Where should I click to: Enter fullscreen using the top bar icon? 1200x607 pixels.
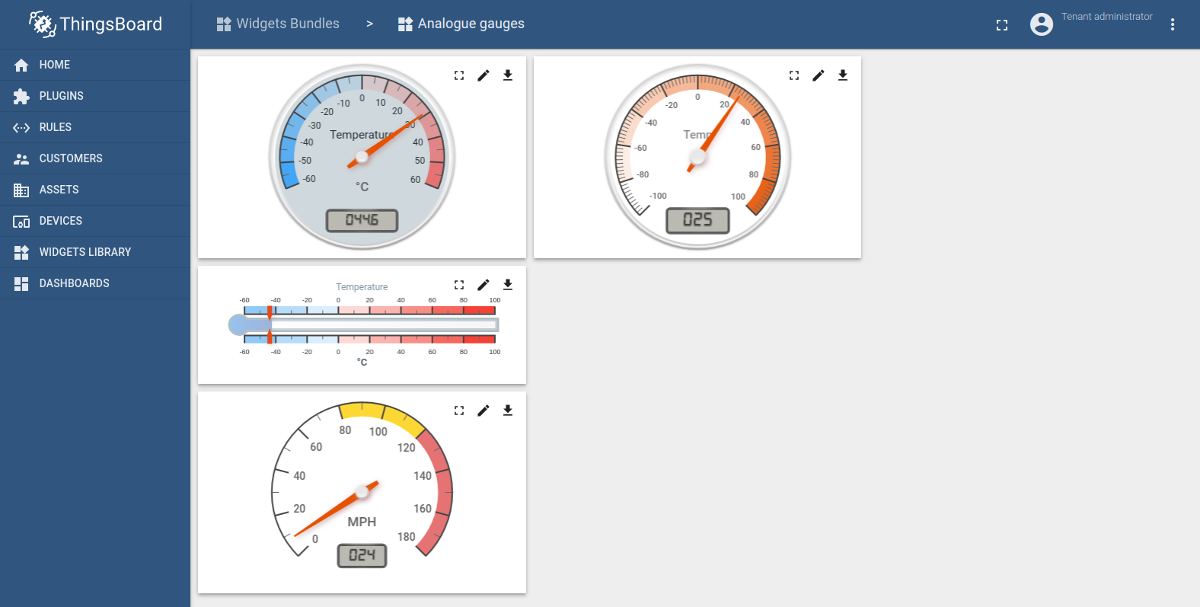tap(1002, 24)
